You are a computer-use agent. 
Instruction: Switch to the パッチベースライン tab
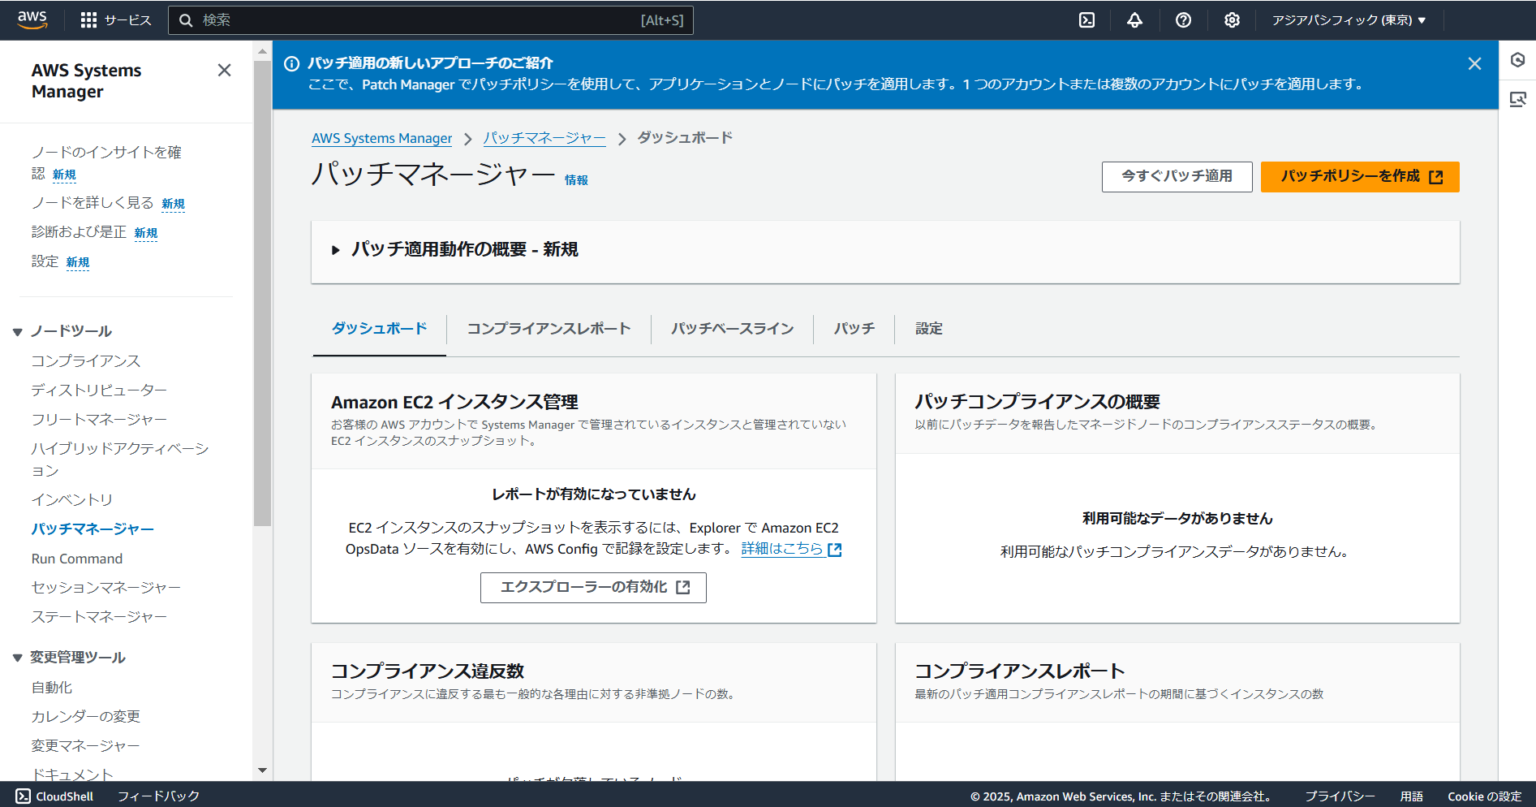tap(732, 327)
